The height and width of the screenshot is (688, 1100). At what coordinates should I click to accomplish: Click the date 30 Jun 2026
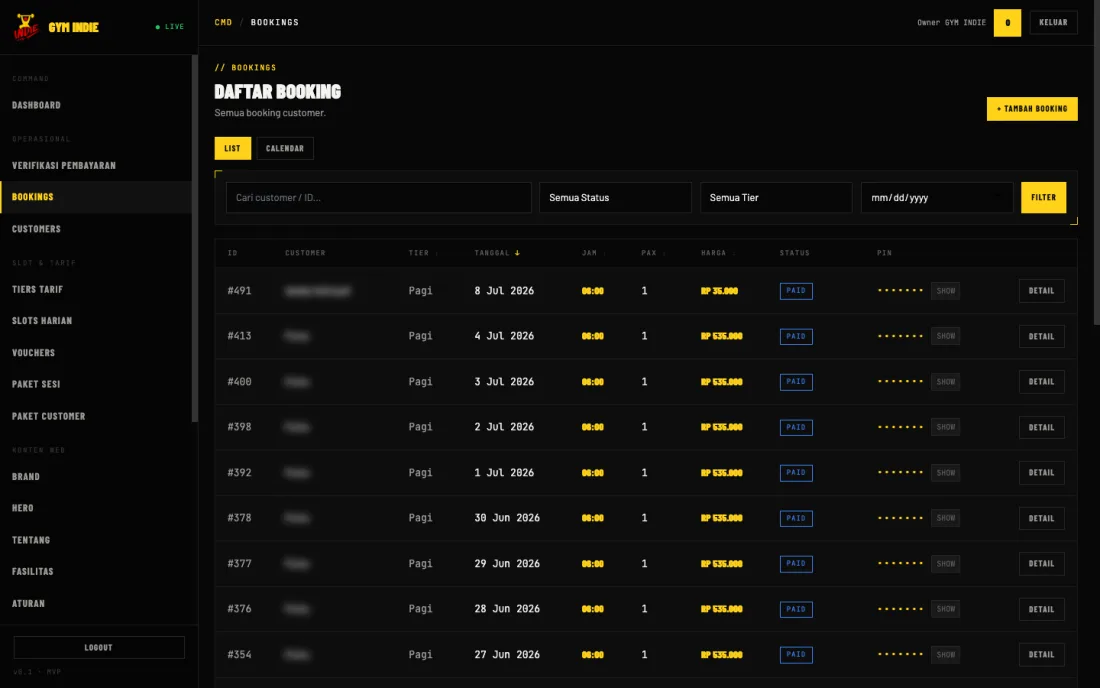pyautogui.click(x=507, y=518)
